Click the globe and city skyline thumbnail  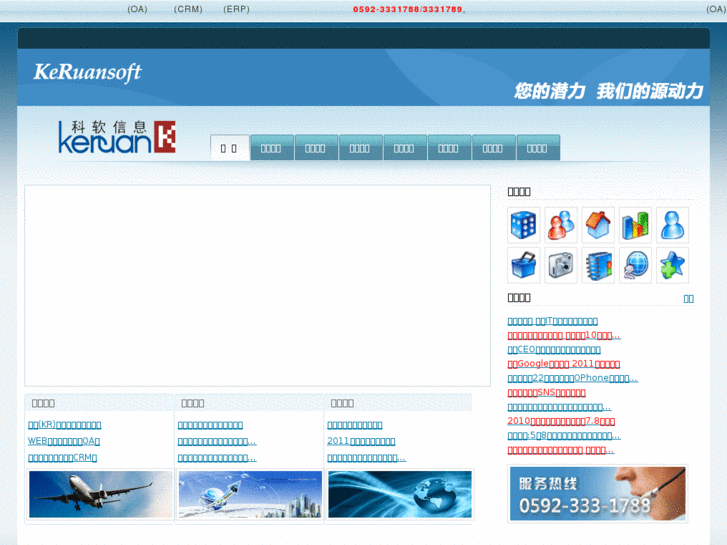[x=250, y=494]
